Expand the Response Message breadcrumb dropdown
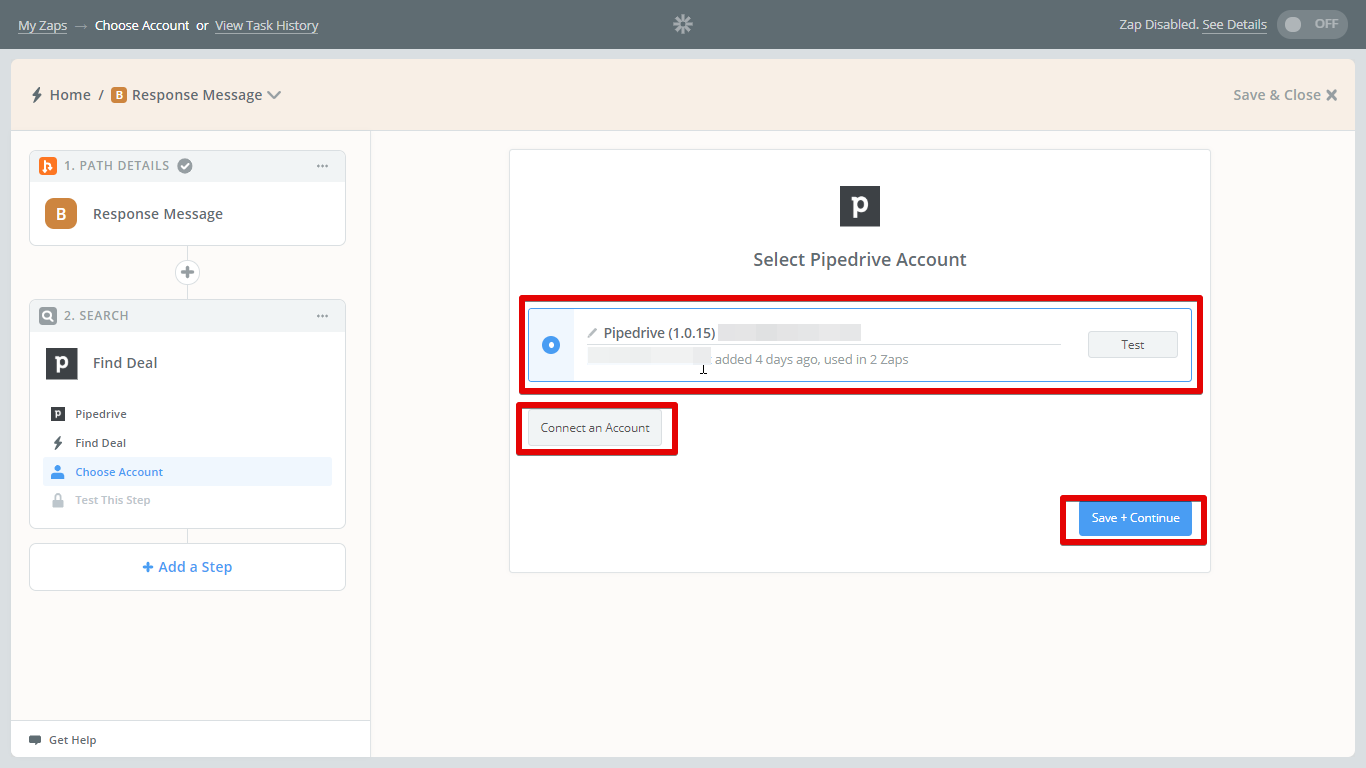Screen dimensions: 1366x768 (274, 95)
